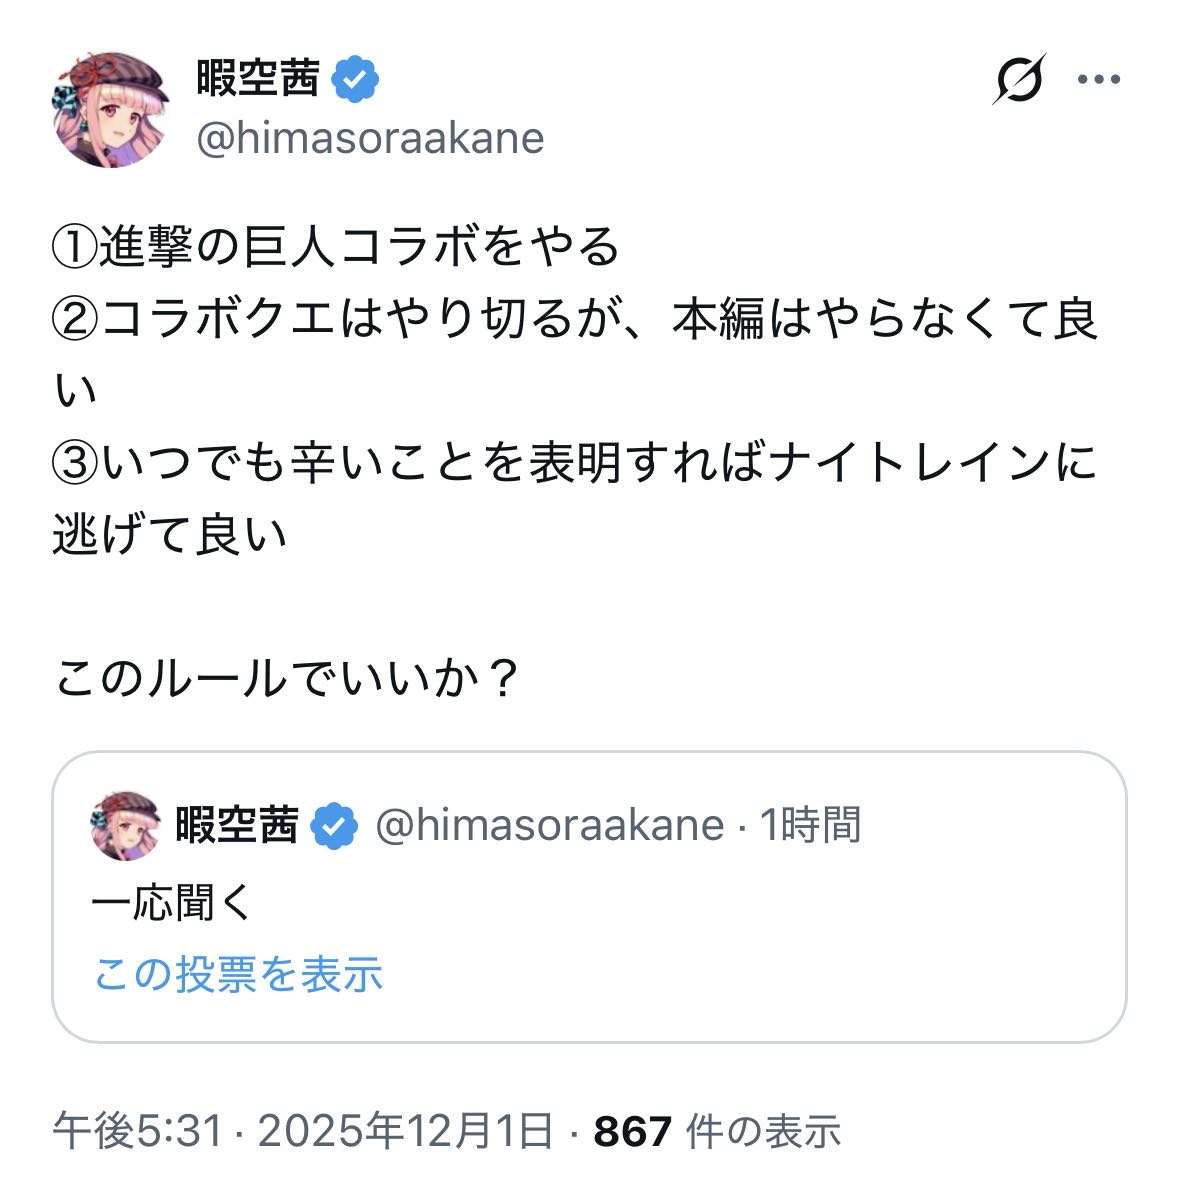Open the three-dot more options menu
This screenshot has width=1179, height=1192.
coord(1098,79)
